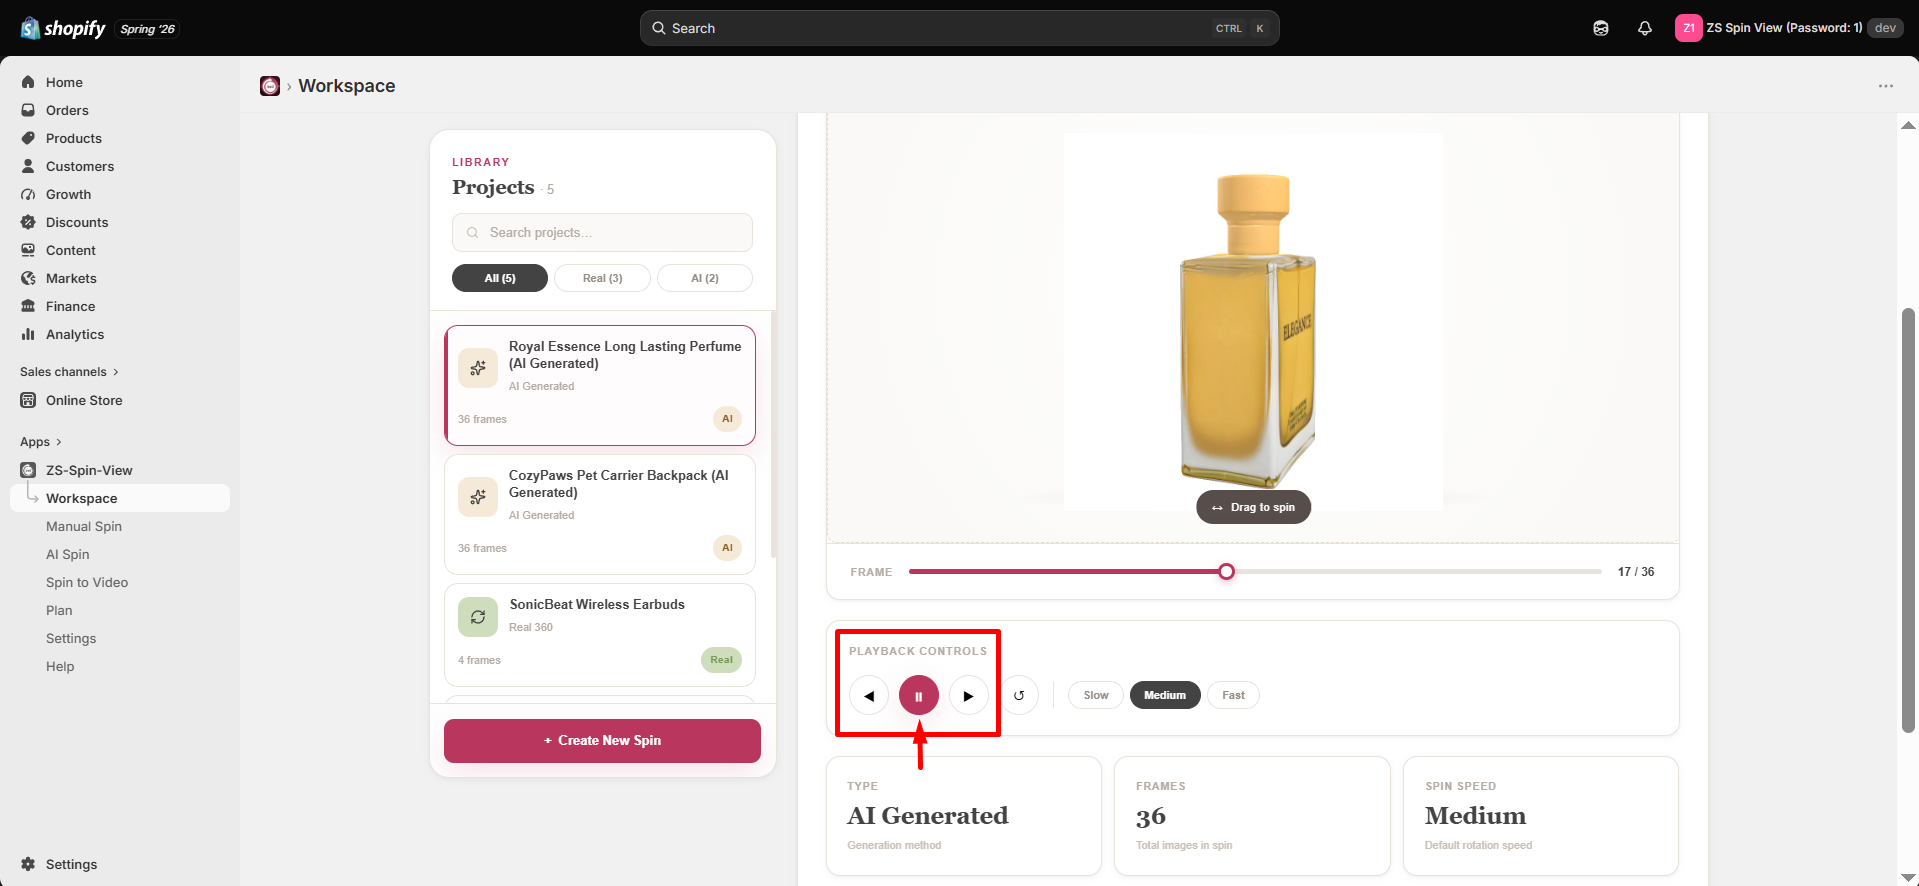Screen dimensions: 1919x886
Task: Open AI Spin page in sidebar
Action: (68, 554)
